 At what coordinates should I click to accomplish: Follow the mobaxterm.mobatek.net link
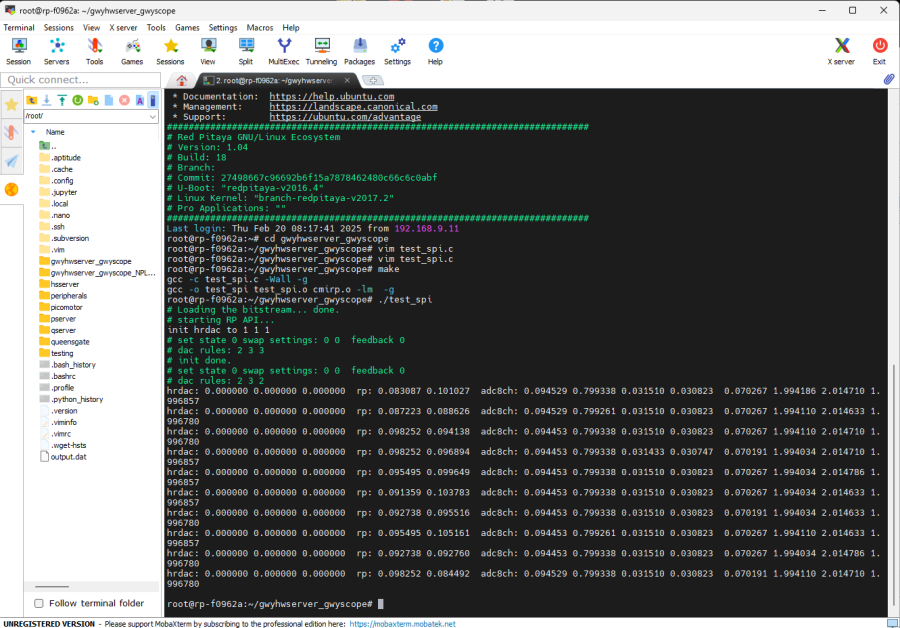click(x=401, y=623)
